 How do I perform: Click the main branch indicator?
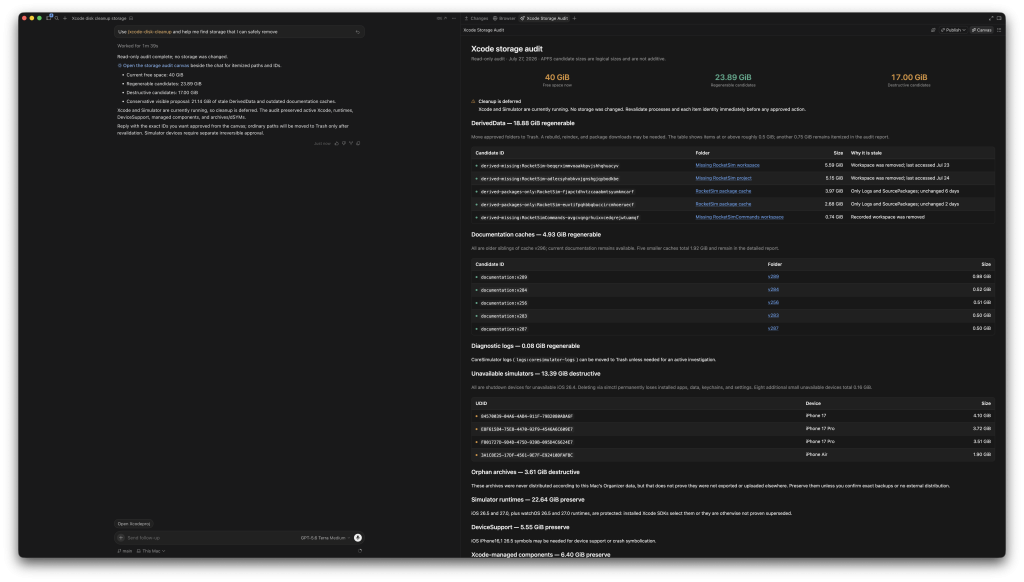click(125, 551)
